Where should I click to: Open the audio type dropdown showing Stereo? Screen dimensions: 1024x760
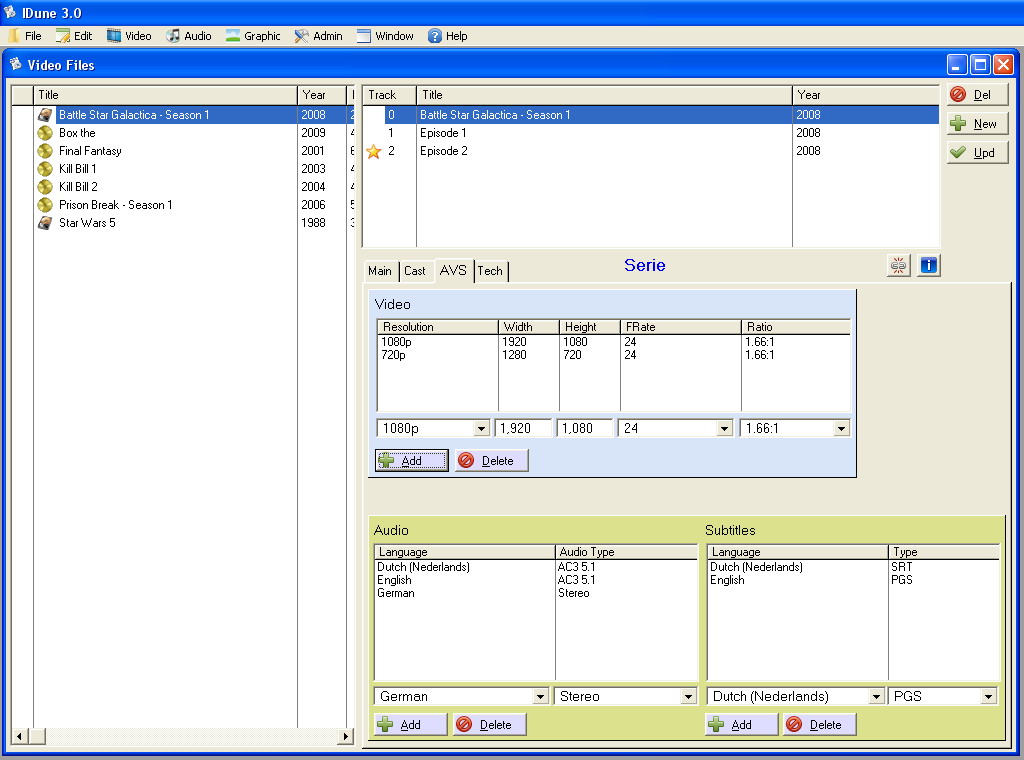point(688,697)
